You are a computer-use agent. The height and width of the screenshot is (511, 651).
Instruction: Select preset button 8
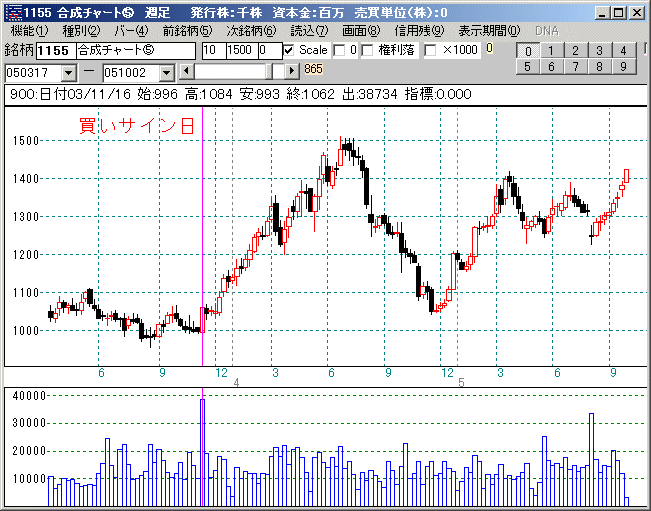pos(599,66)
